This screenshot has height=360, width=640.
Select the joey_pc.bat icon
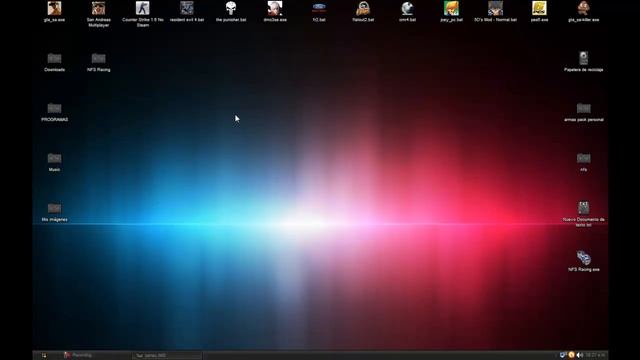451,9
